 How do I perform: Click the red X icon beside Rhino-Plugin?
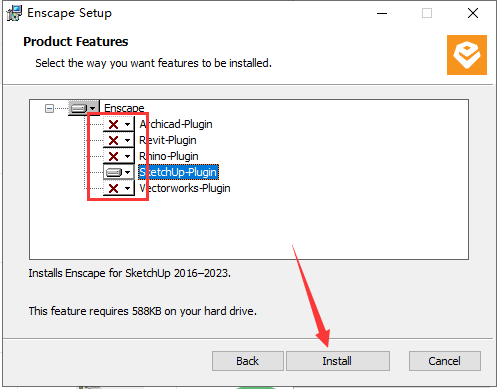tap(113, 156)
